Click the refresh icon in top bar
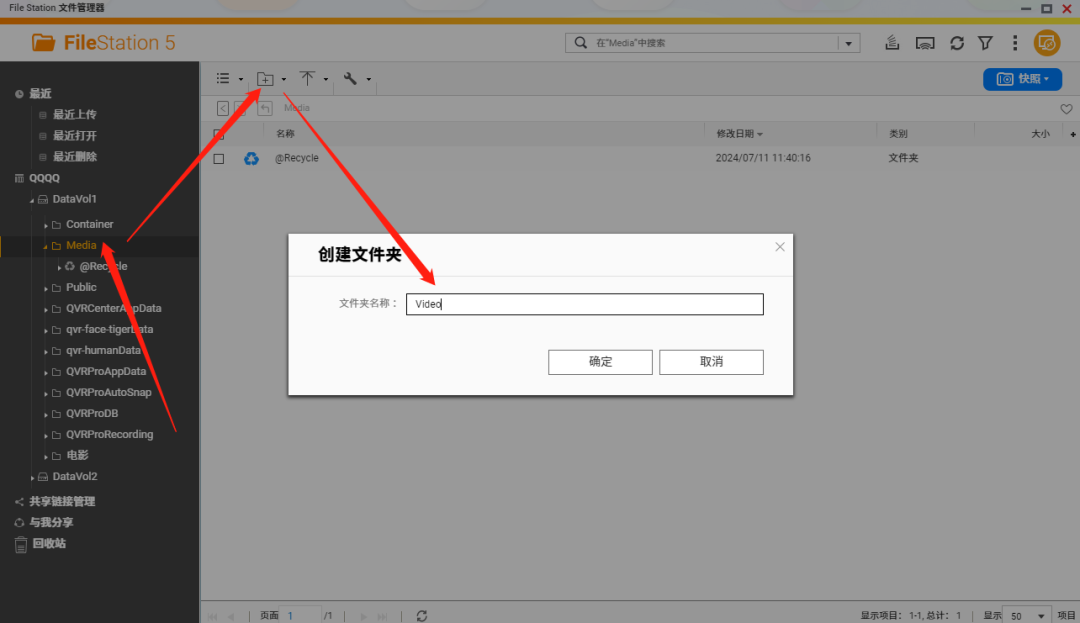The width and height of the screenshot is (1080, 623). click(957, 43)
